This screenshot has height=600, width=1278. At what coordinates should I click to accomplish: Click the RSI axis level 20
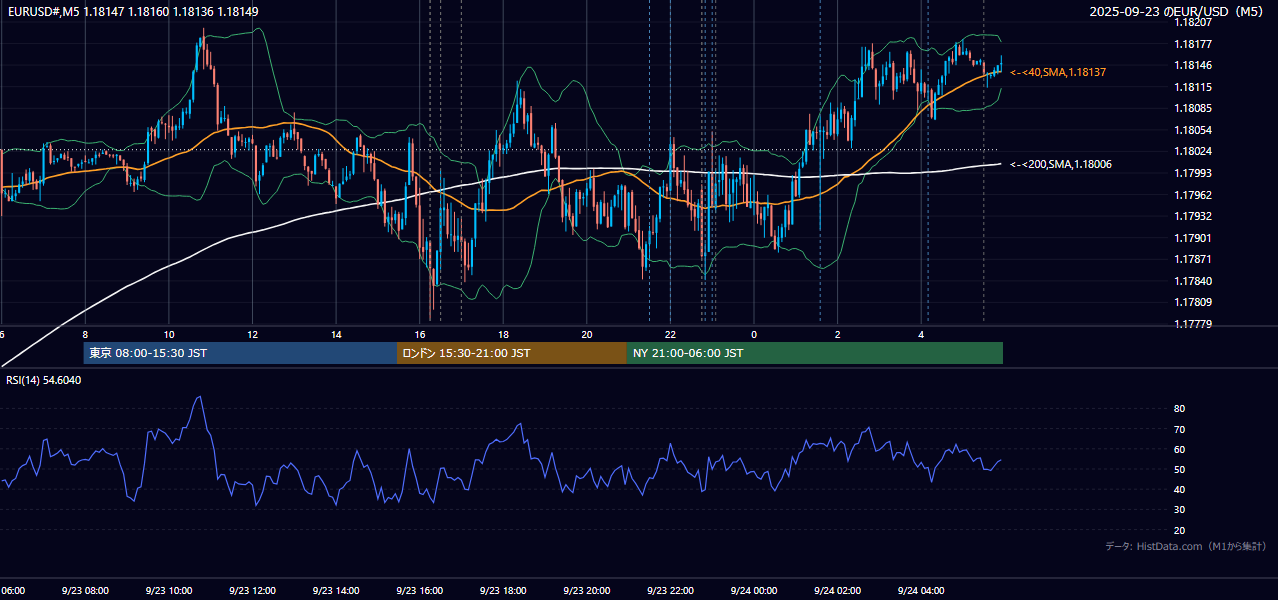[1180, 530]
